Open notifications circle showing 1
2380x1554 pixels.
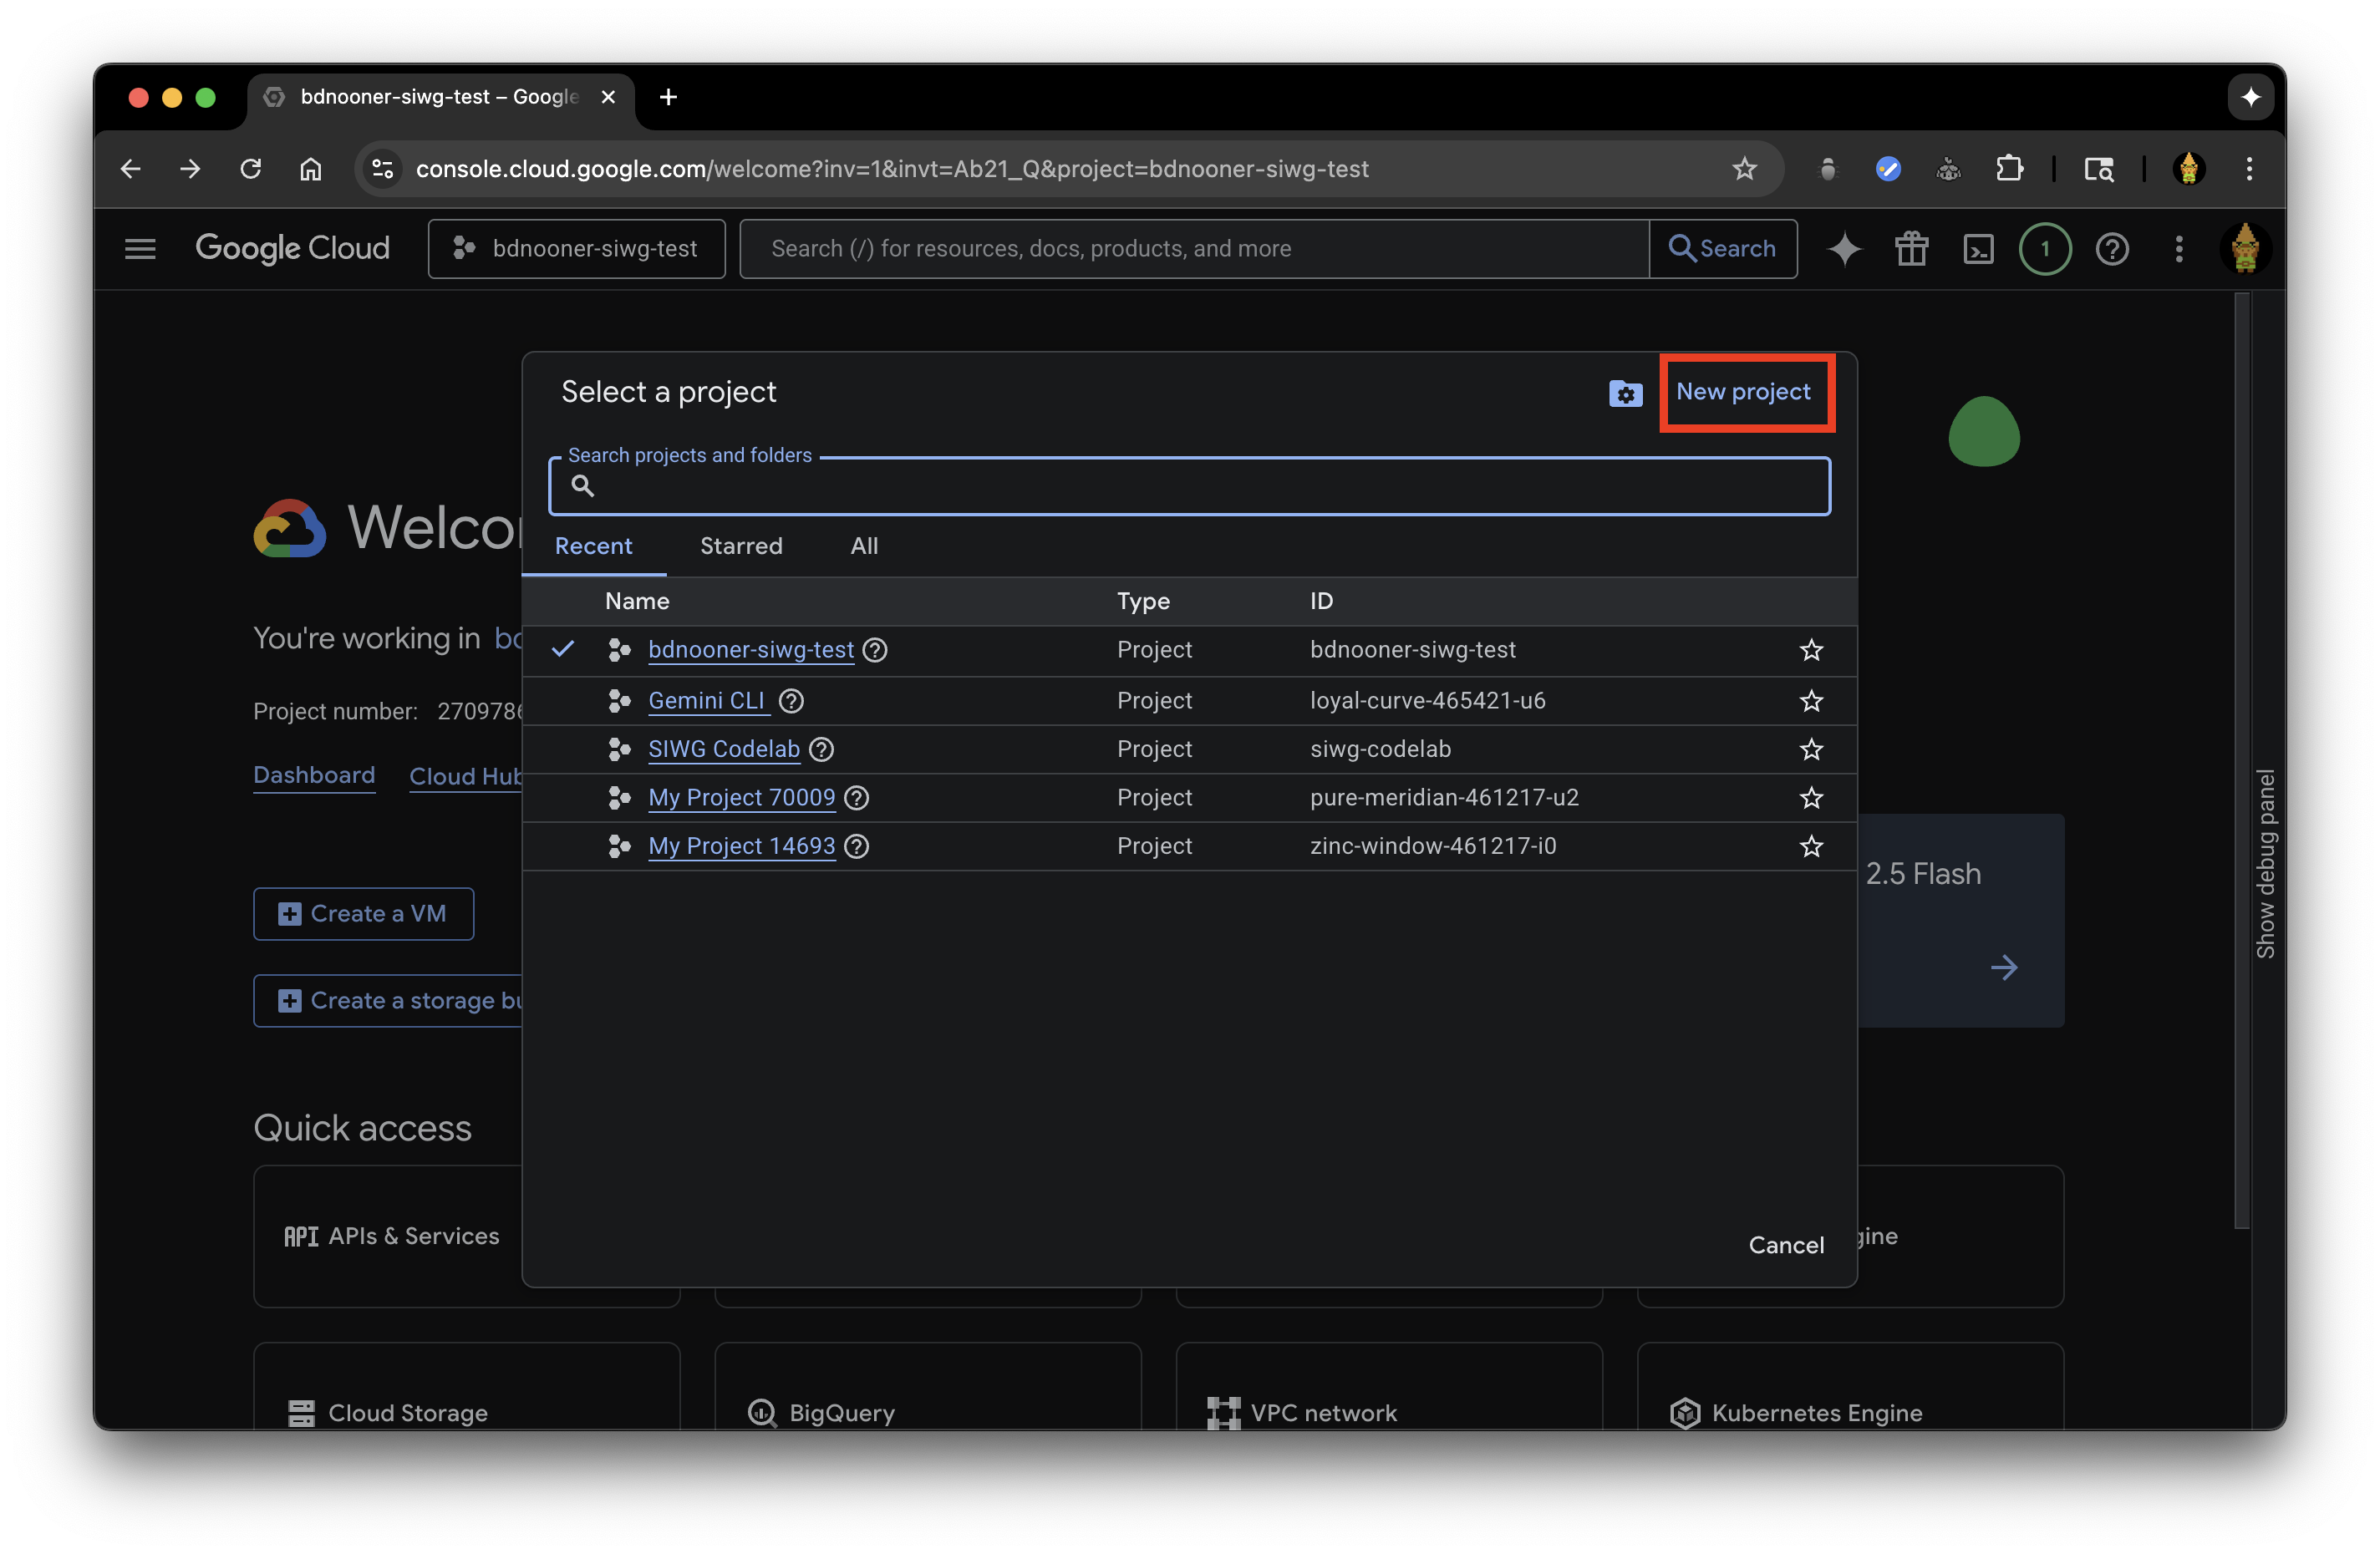2044,249
